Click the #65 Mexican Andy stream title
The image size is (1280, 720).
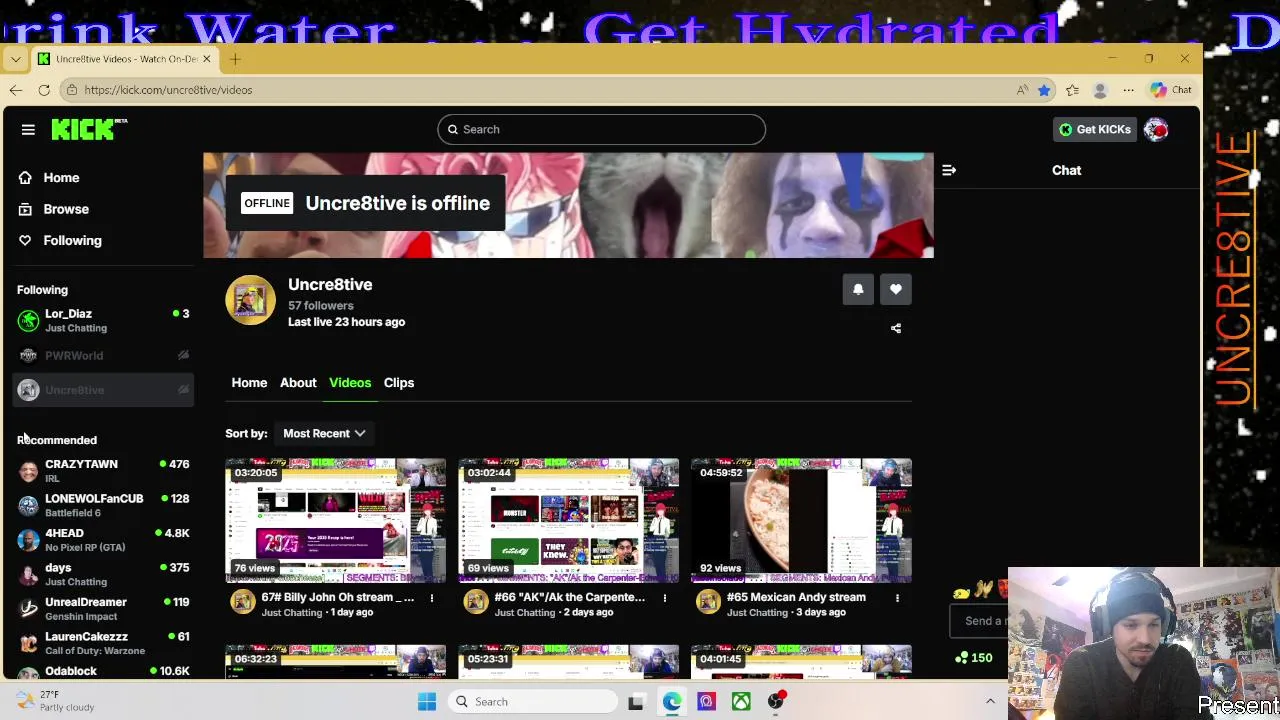796,597
